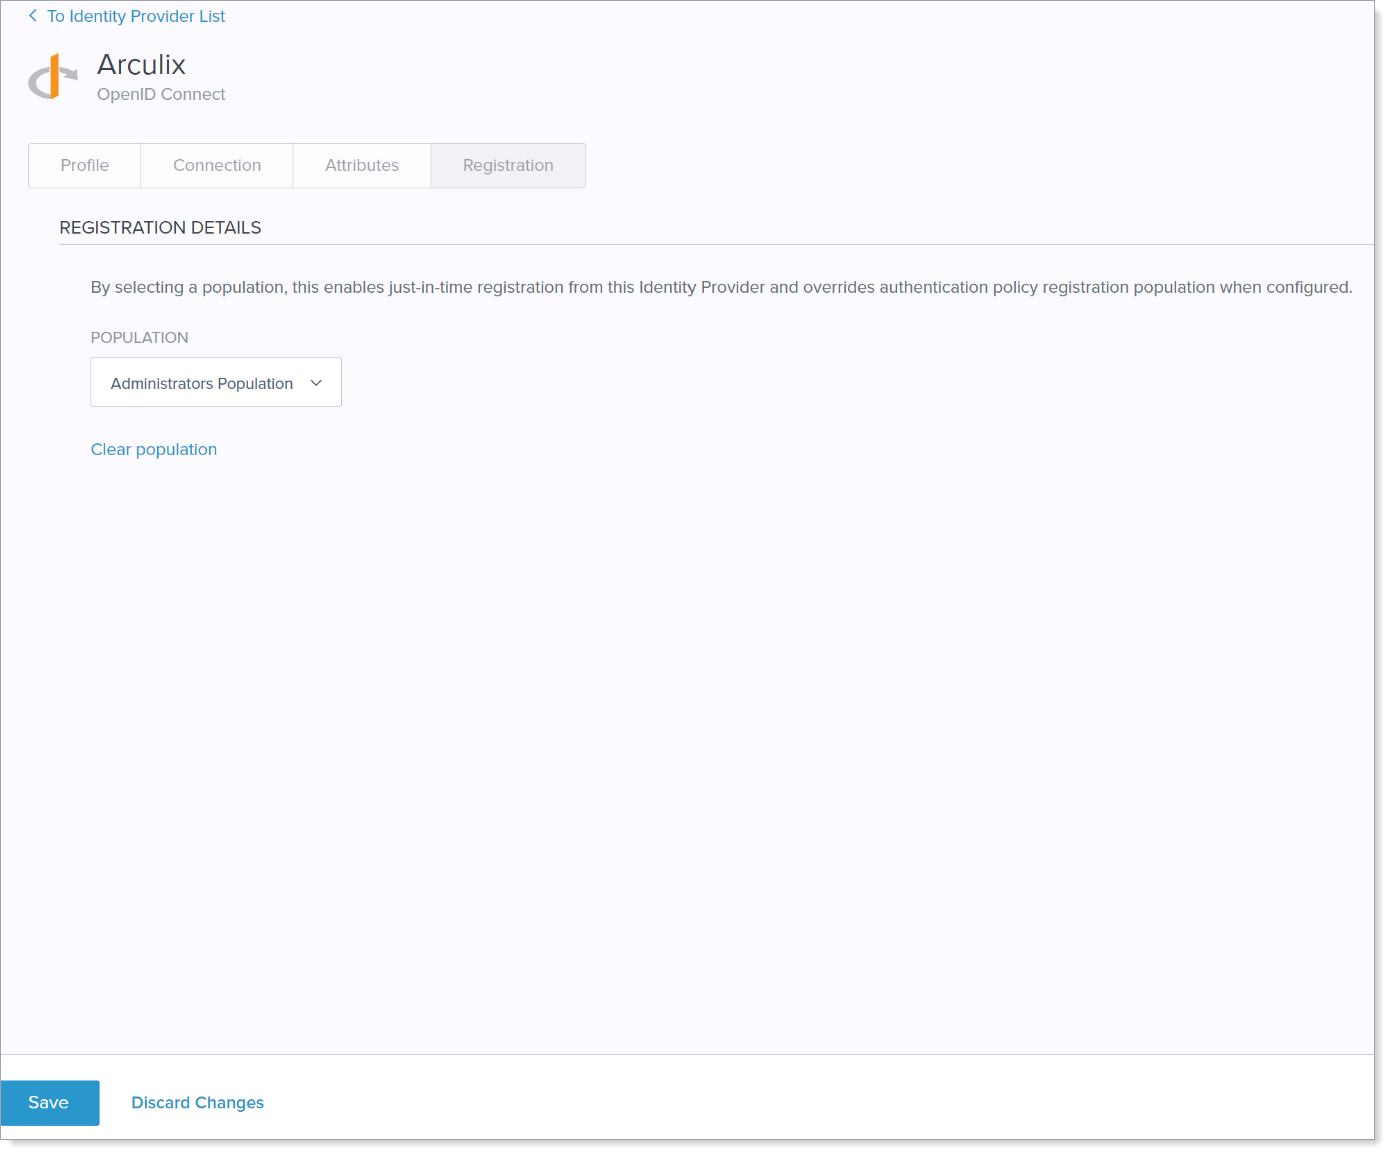Go back to Identity Provider List

[x=136, y=16]
